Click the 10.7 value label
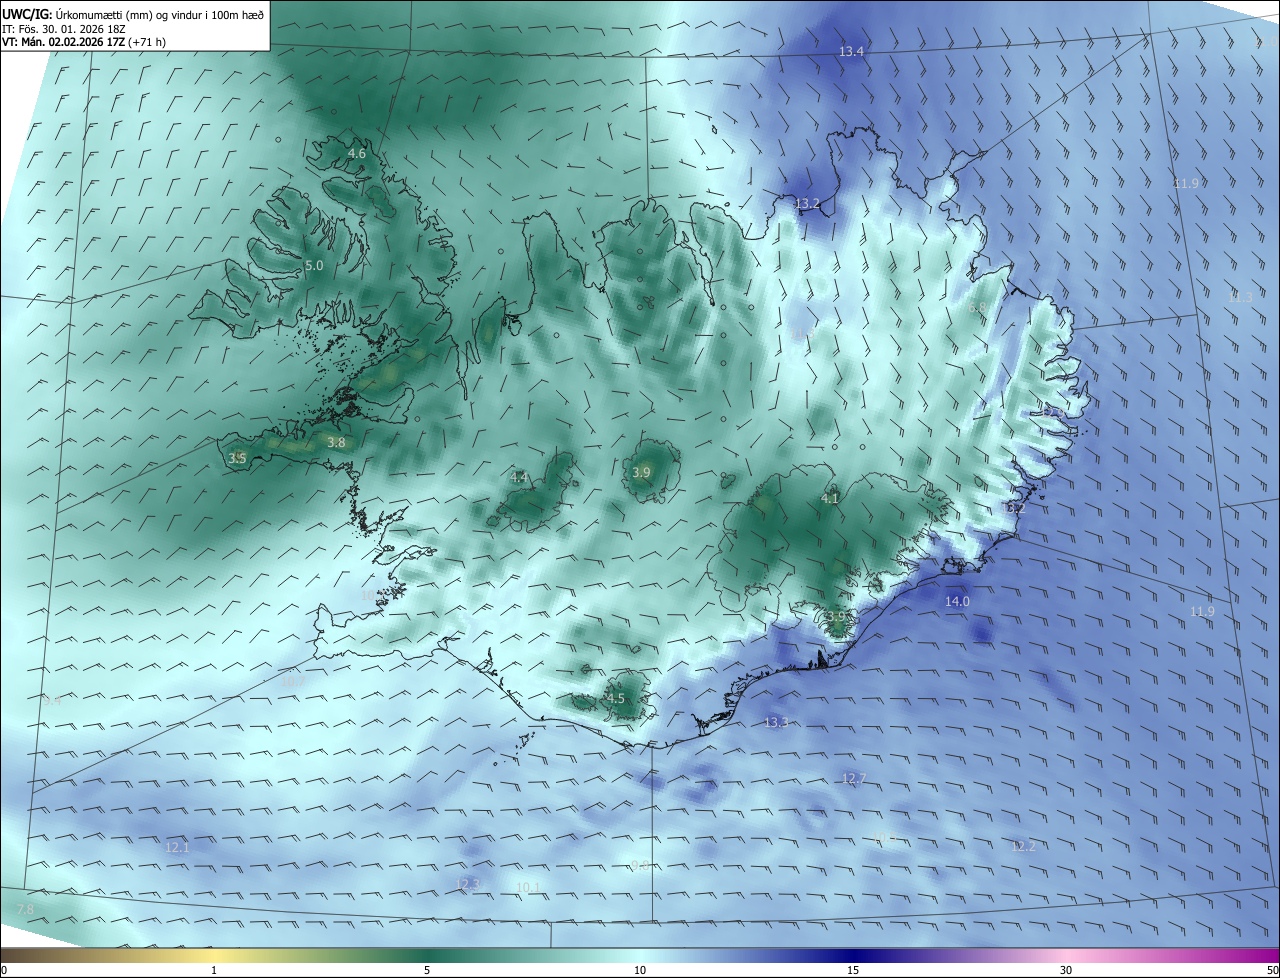Image resolution: width=1280 pixels, height=978 pixels. pos(291,682)
